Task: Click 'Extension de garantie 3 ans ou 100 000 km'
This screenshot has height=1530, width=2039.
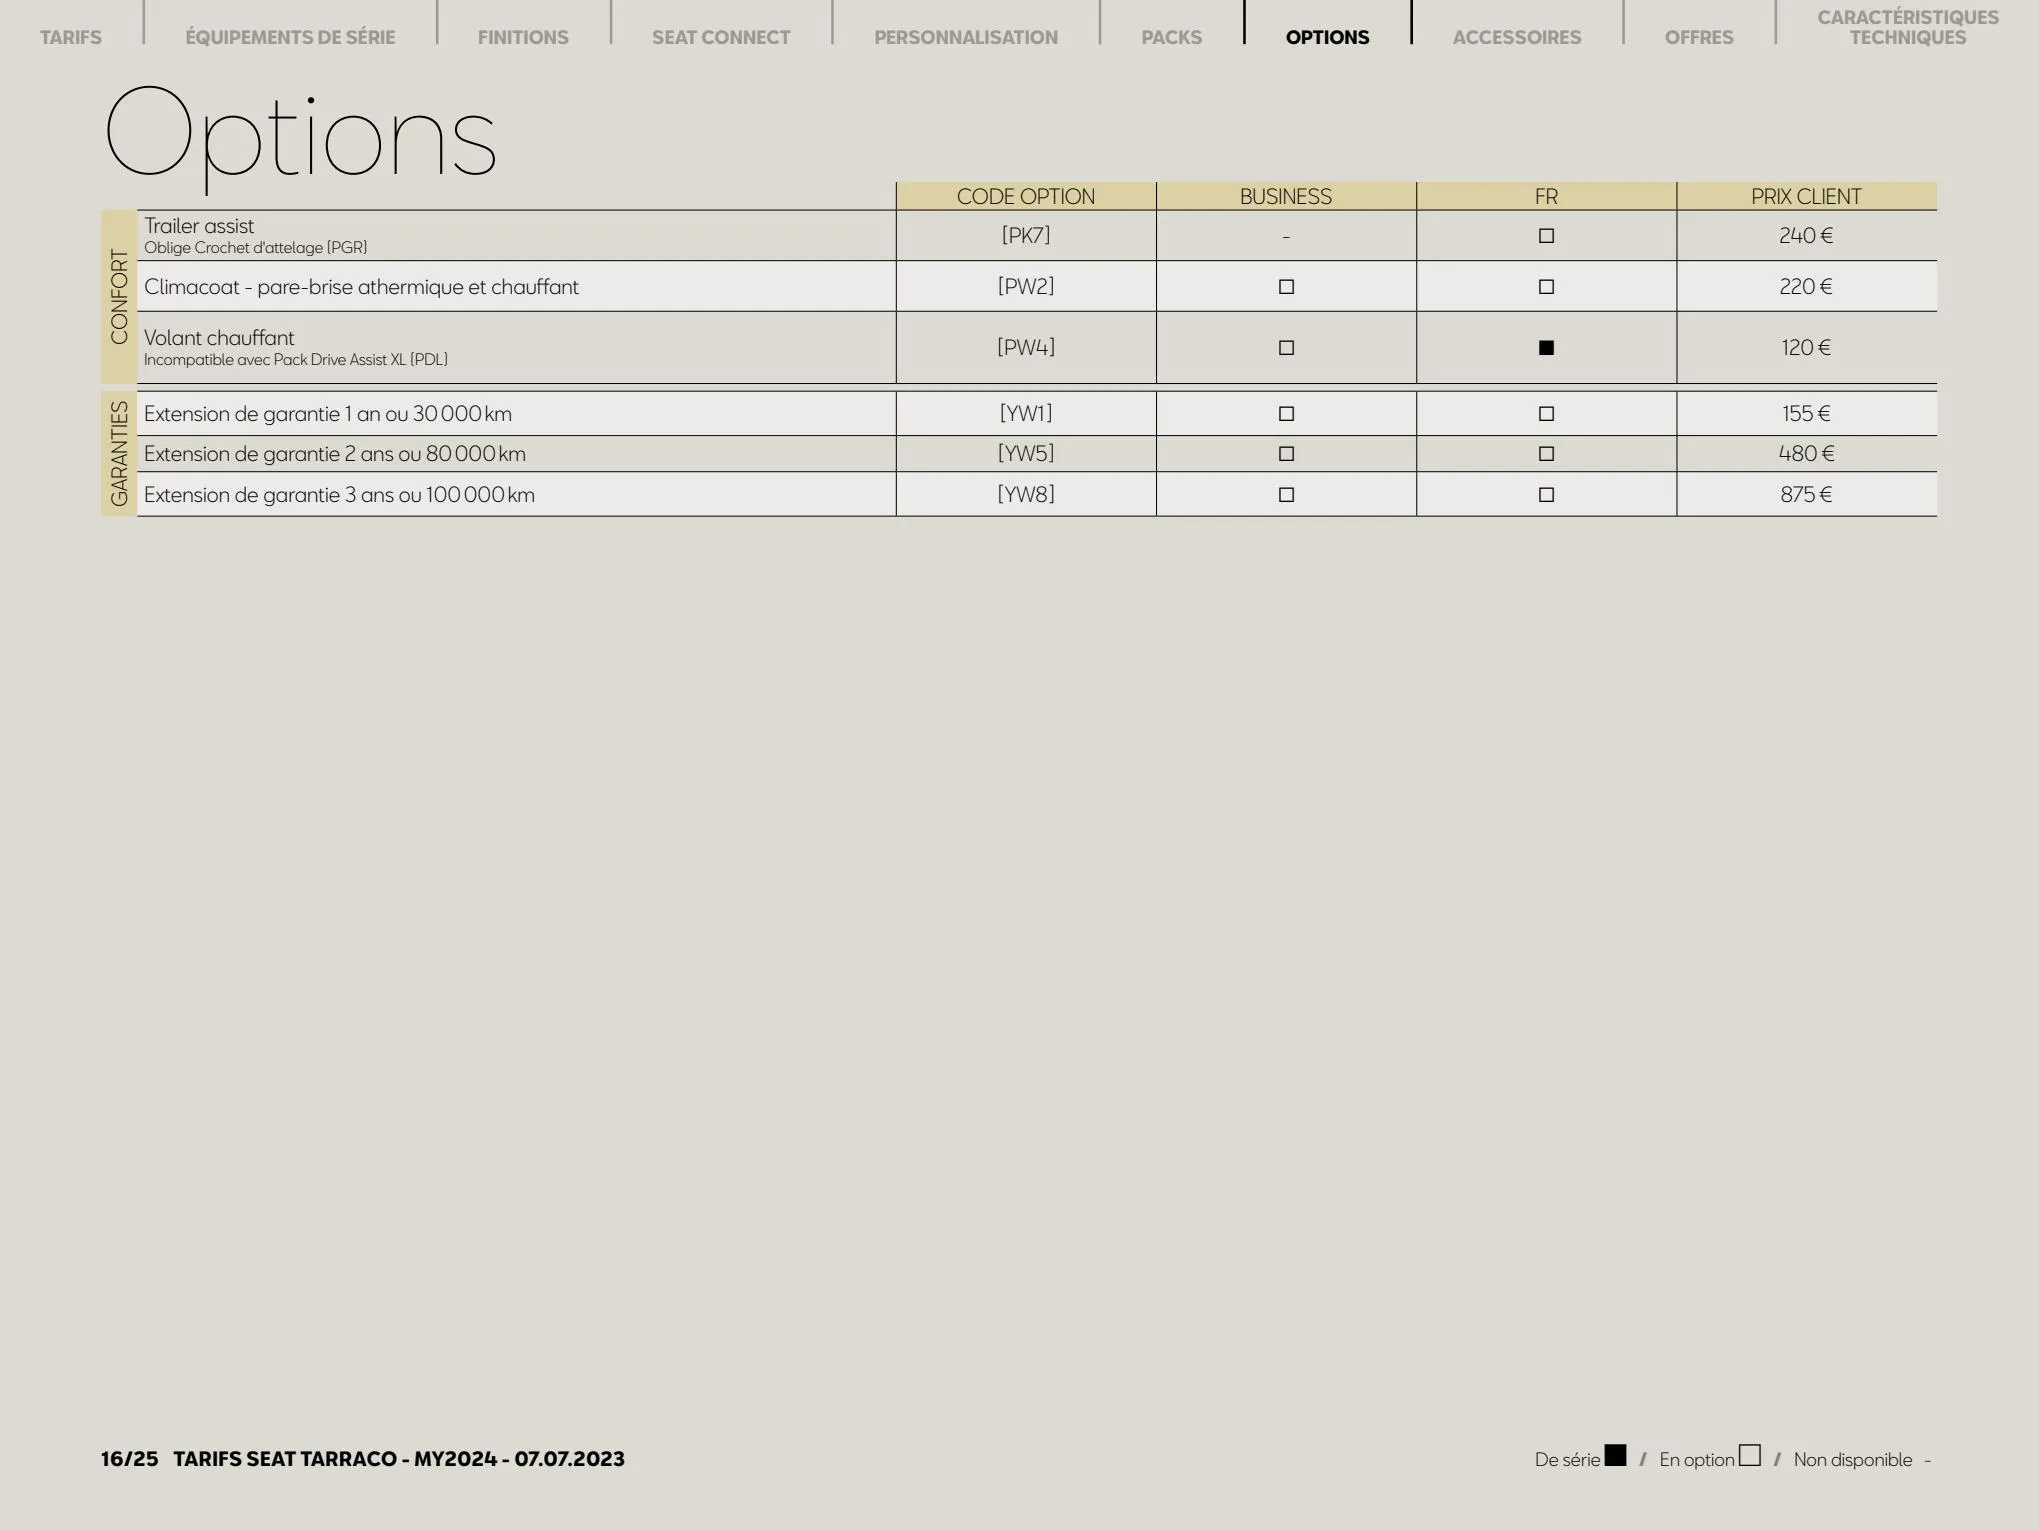Action: click(x=339, y=495)
